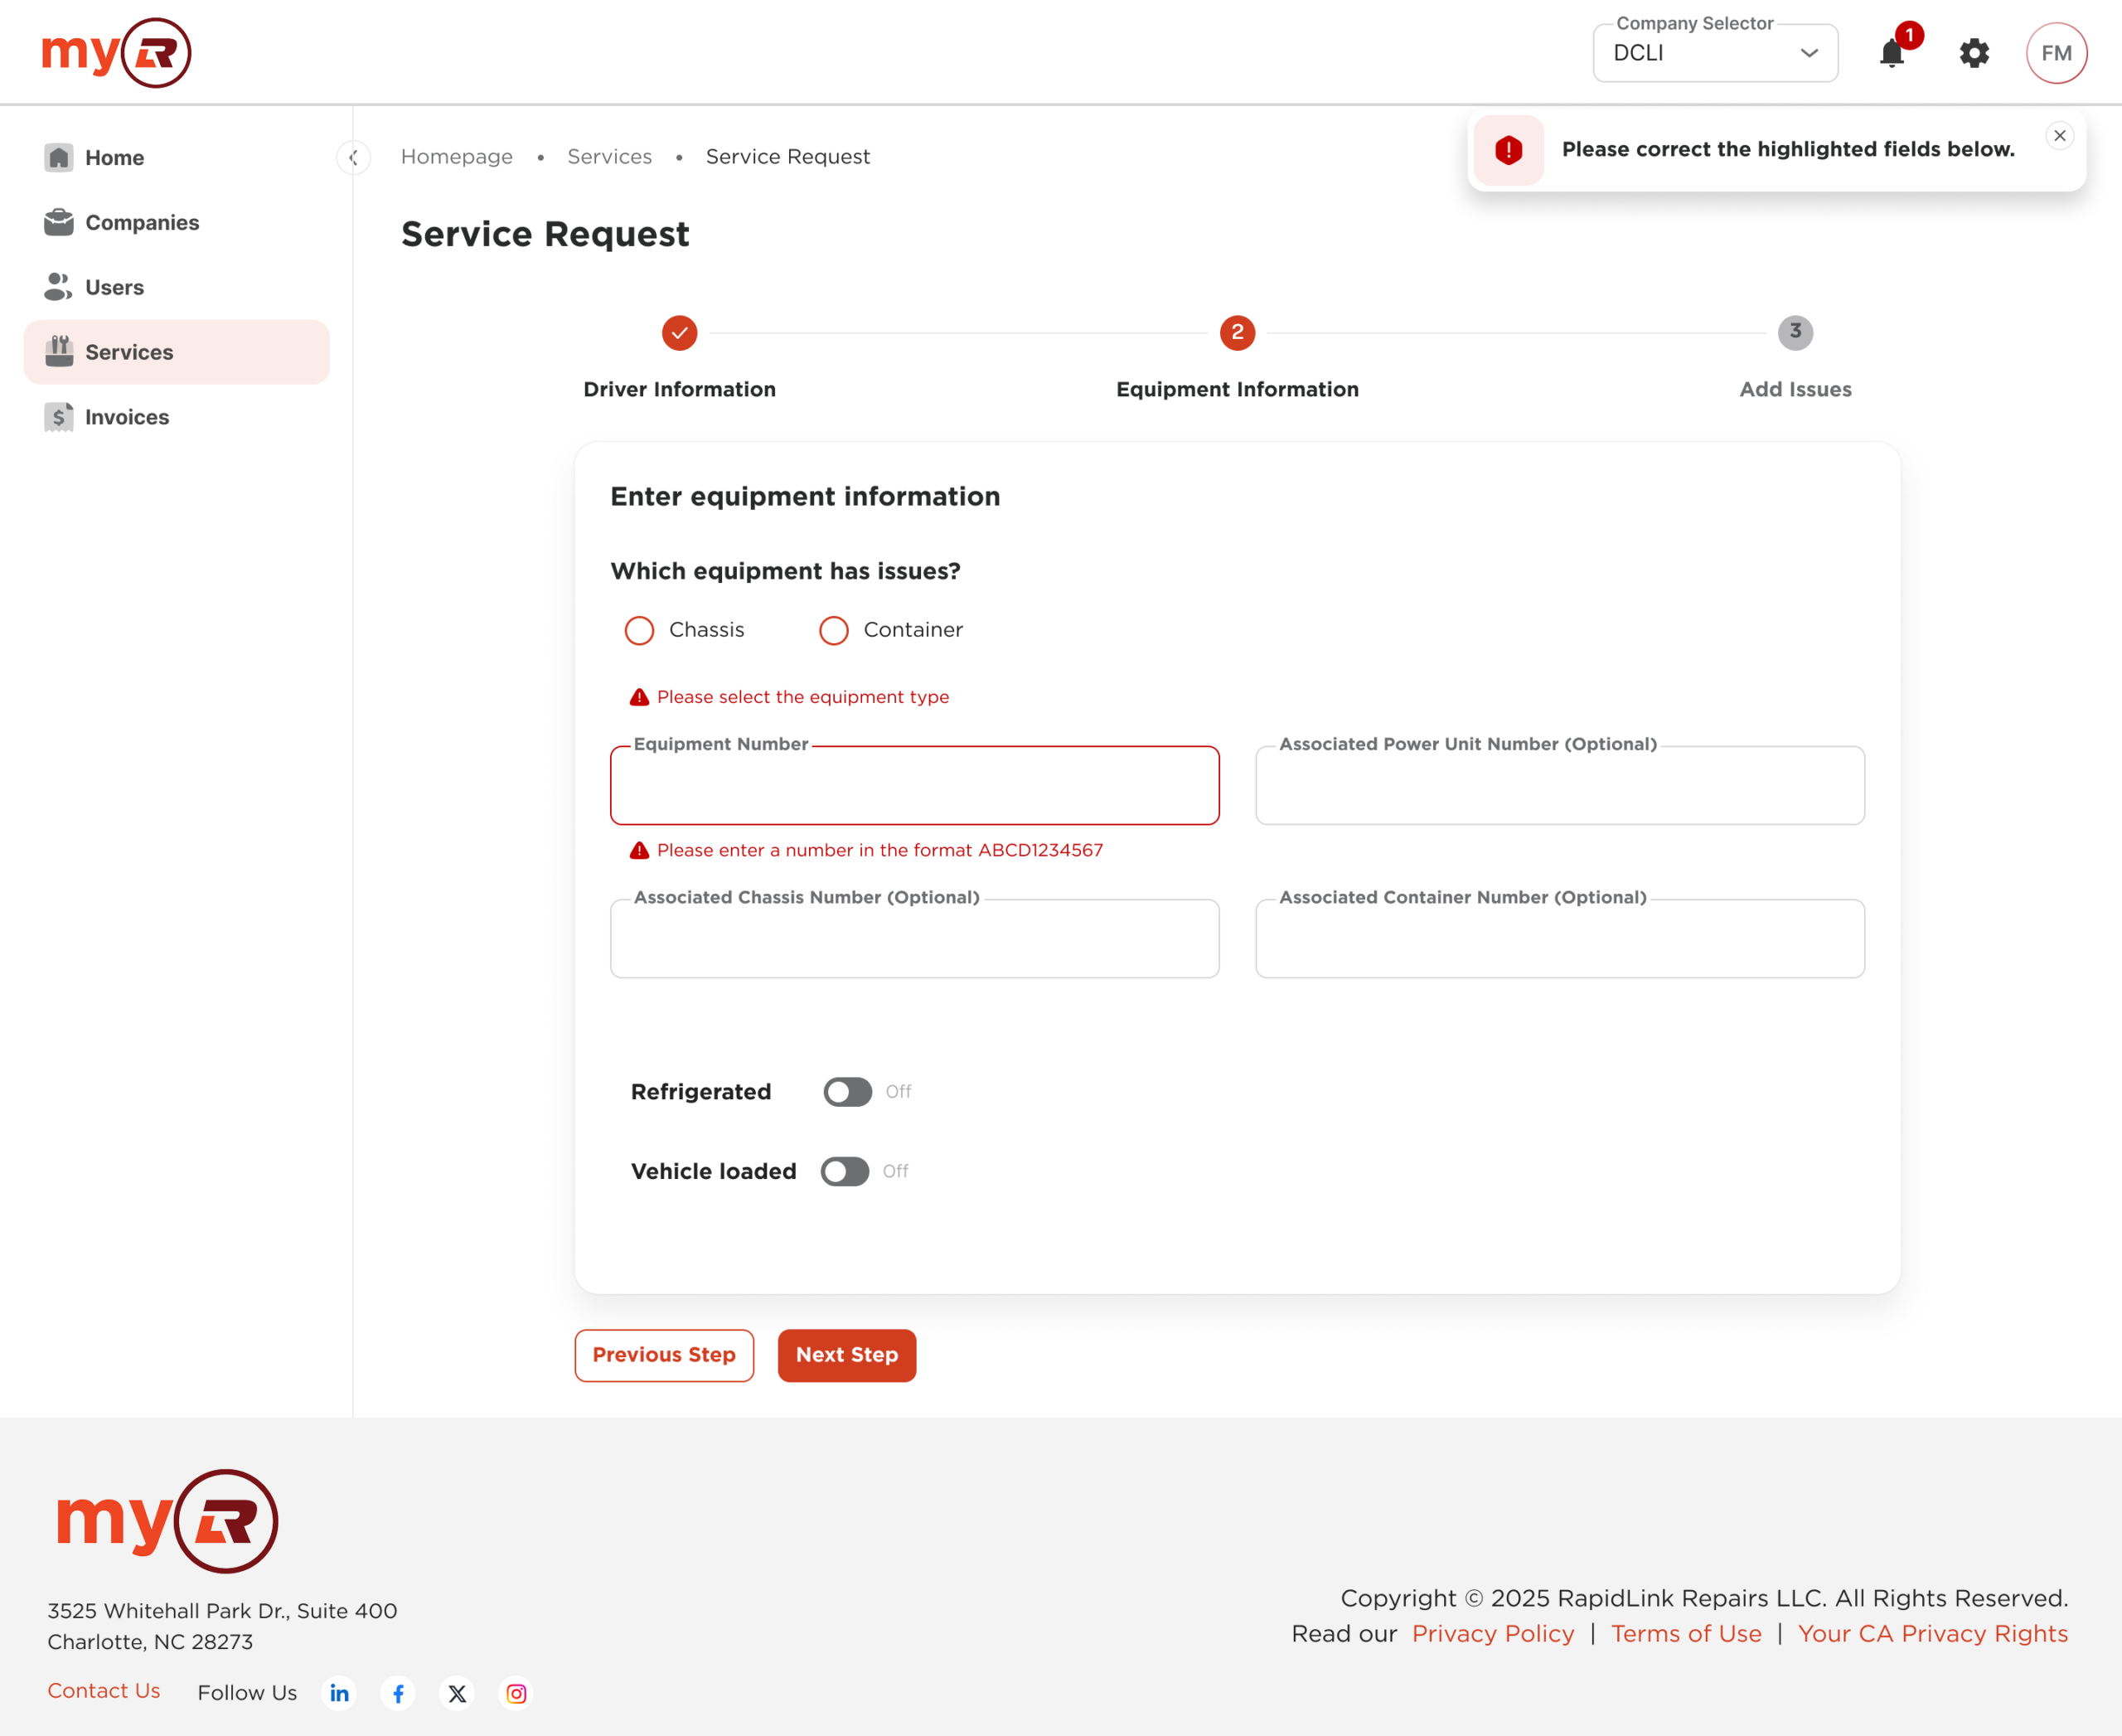Click the myR logo in header
2122x1736 pixels.
coord(116,53)
